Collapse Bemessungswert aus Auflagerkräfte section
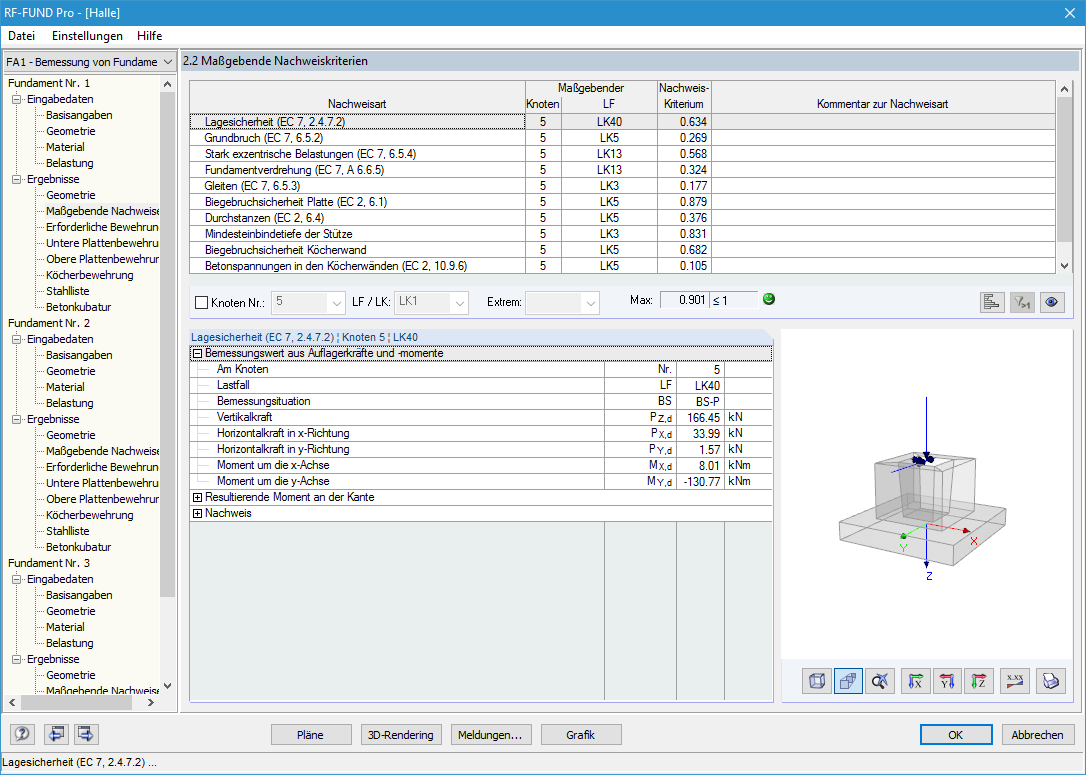Screen dimensions: 1086x775 click(197, 353)
